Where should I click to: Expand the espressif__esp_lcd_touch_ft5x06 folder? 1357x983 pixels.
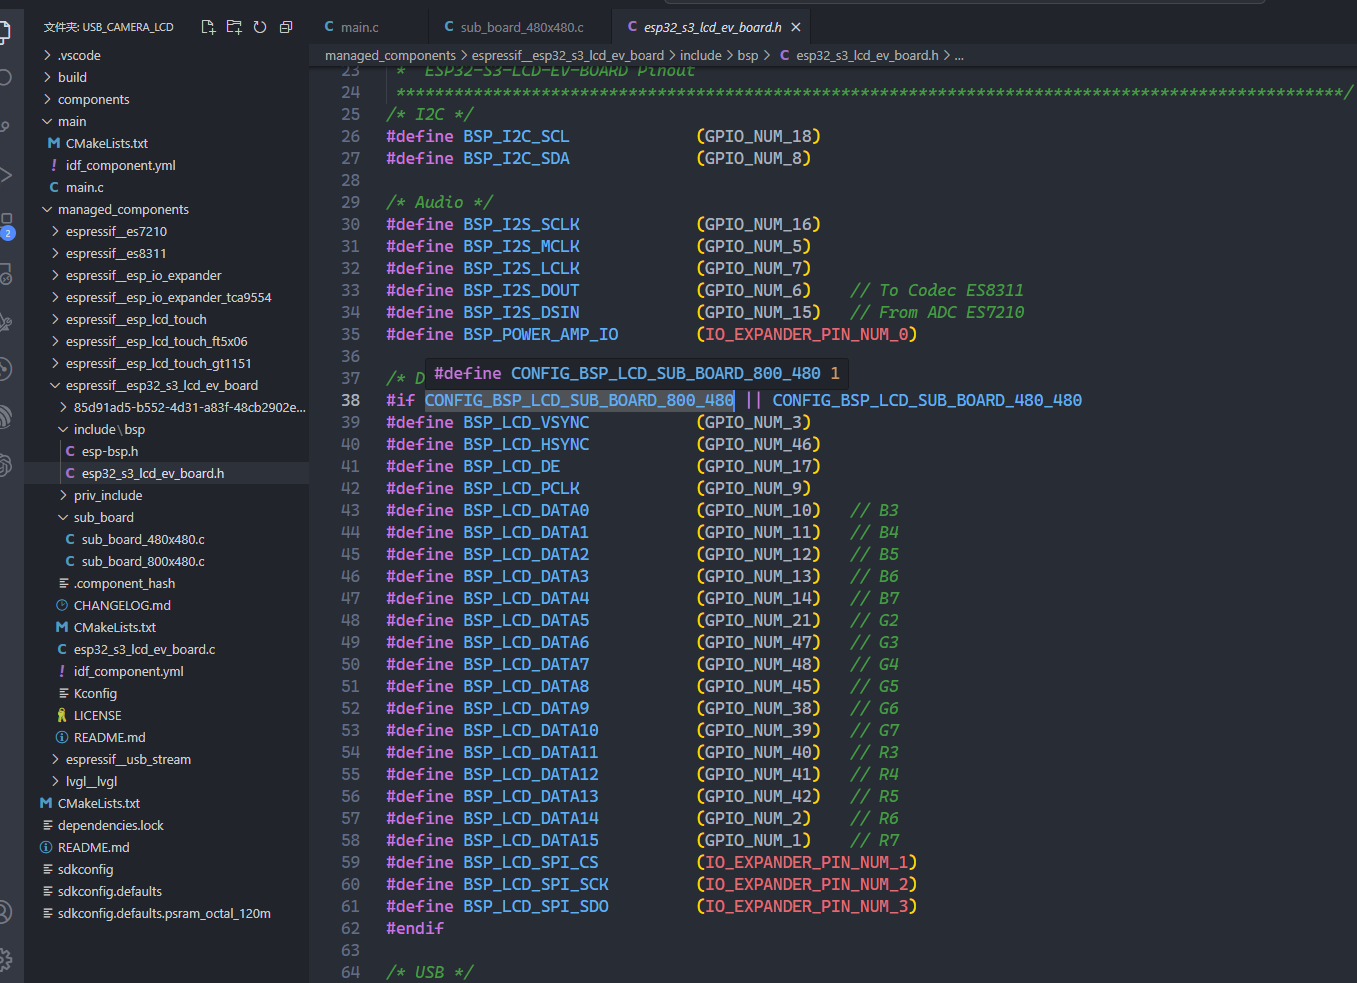(55, 341)
